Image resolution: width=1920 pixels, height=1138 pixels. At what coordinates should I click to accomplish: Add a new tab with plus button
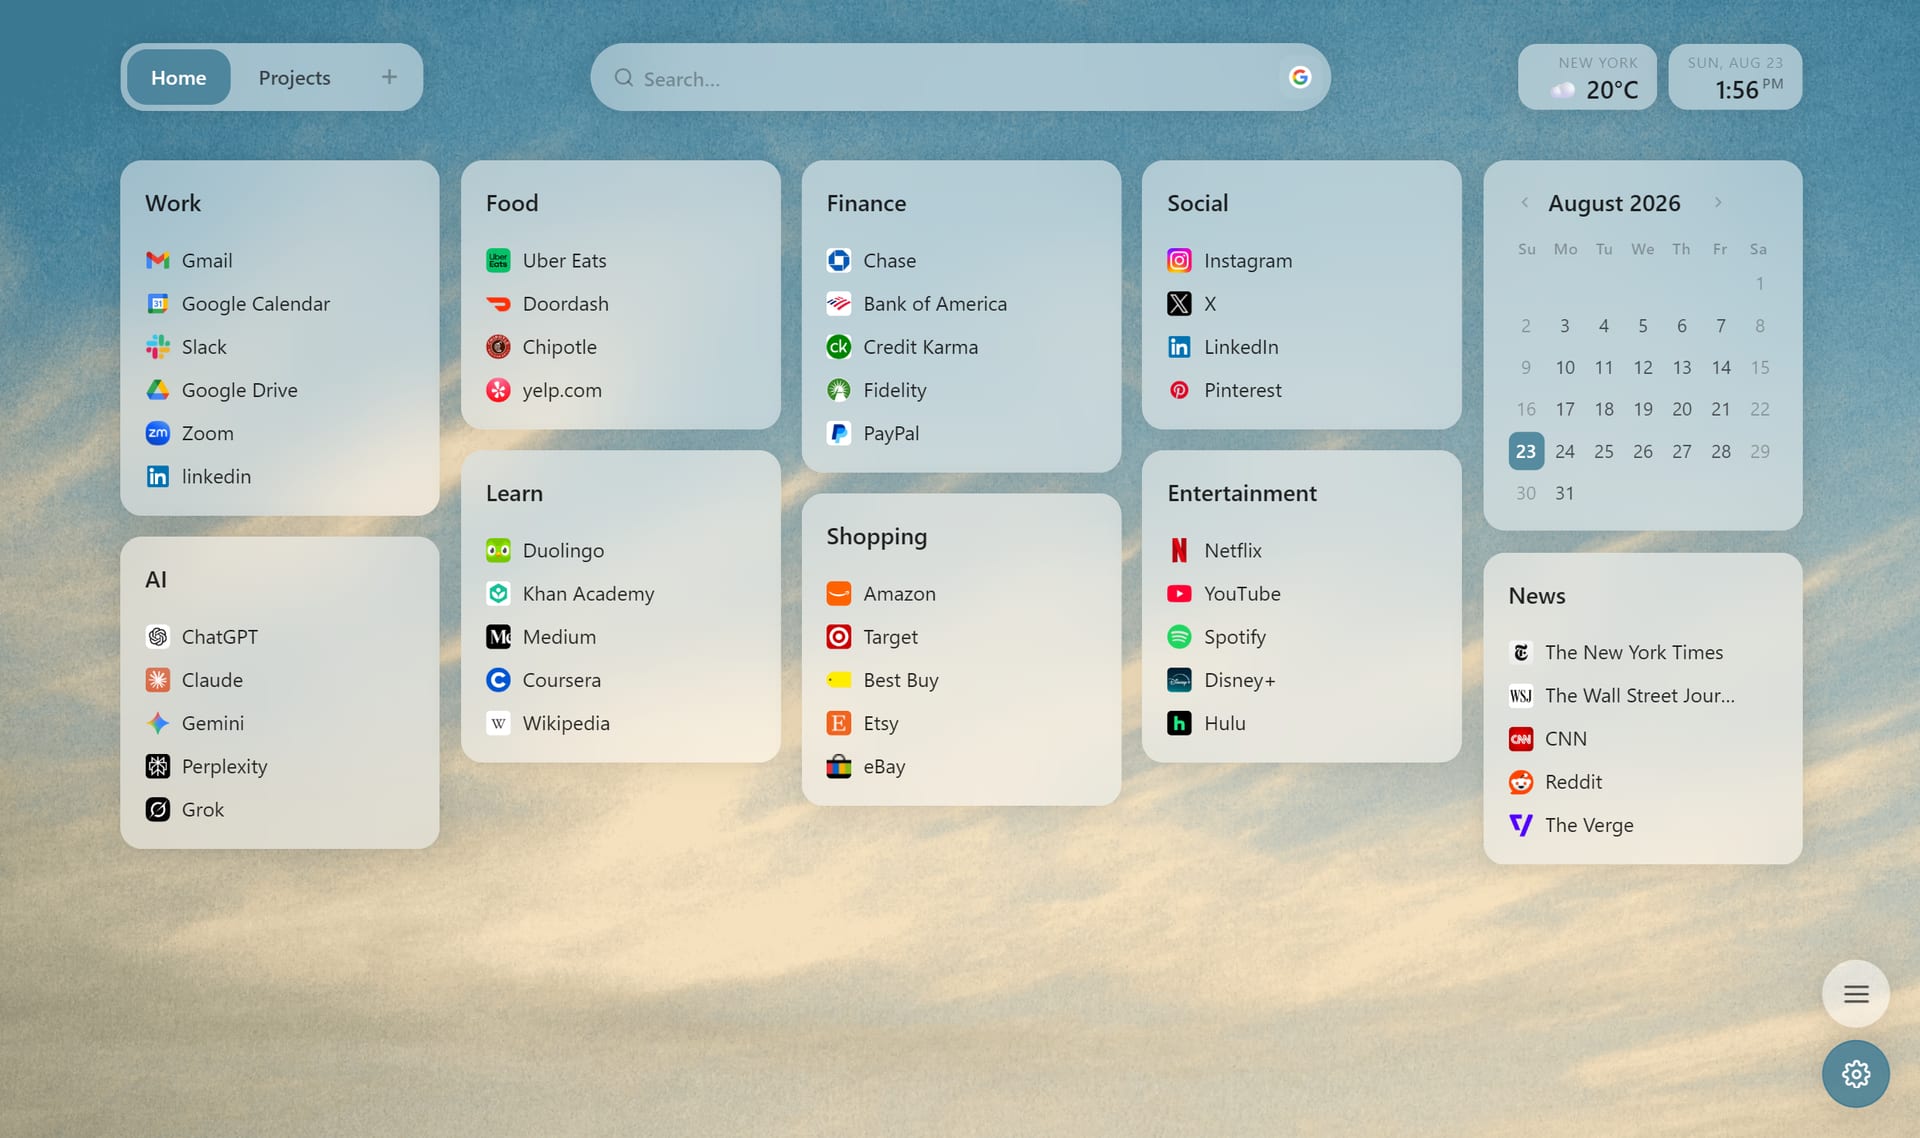(x=389, y=77)
